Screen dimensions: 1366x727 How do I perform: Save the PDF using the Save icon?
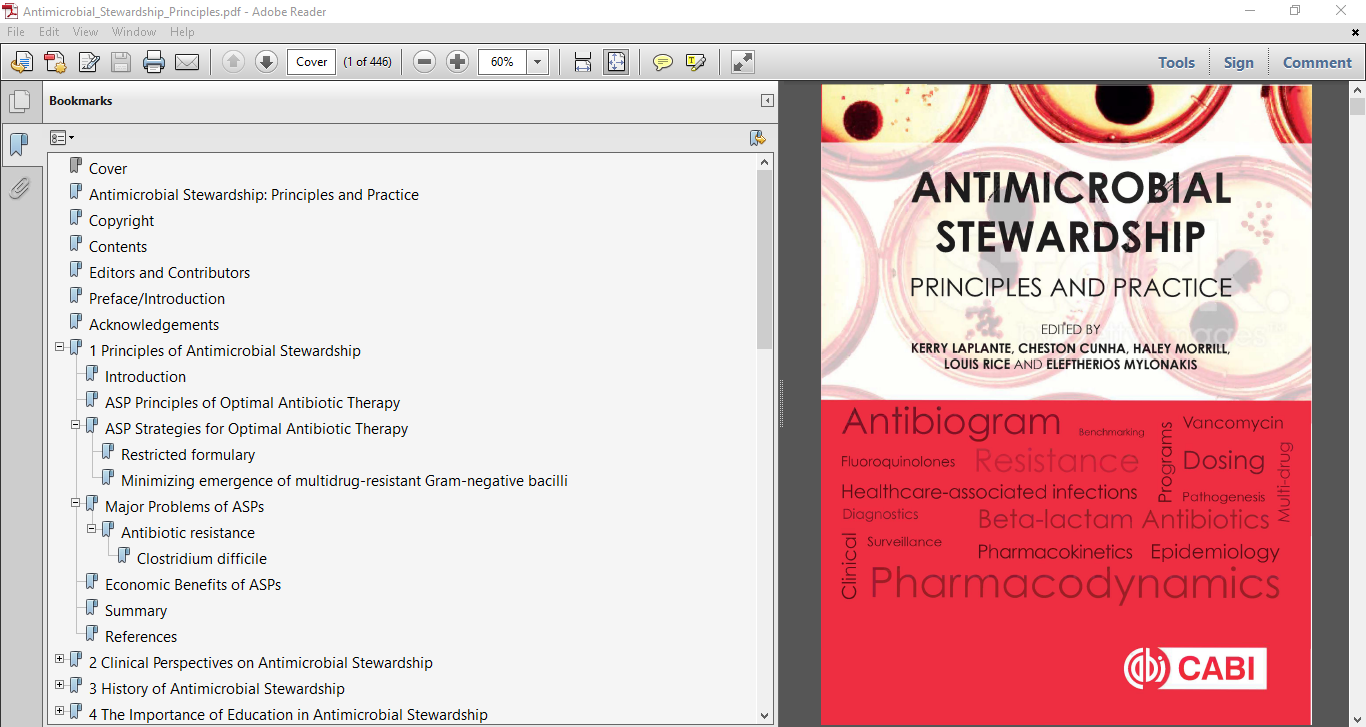120,61
